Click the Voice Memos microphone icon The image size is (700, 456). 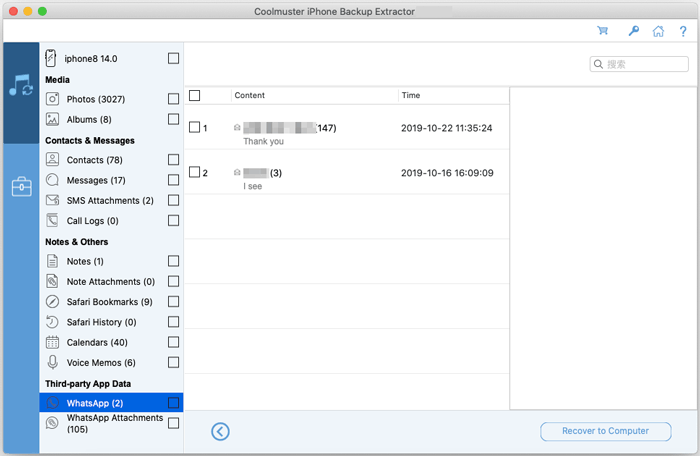[52, 362]
